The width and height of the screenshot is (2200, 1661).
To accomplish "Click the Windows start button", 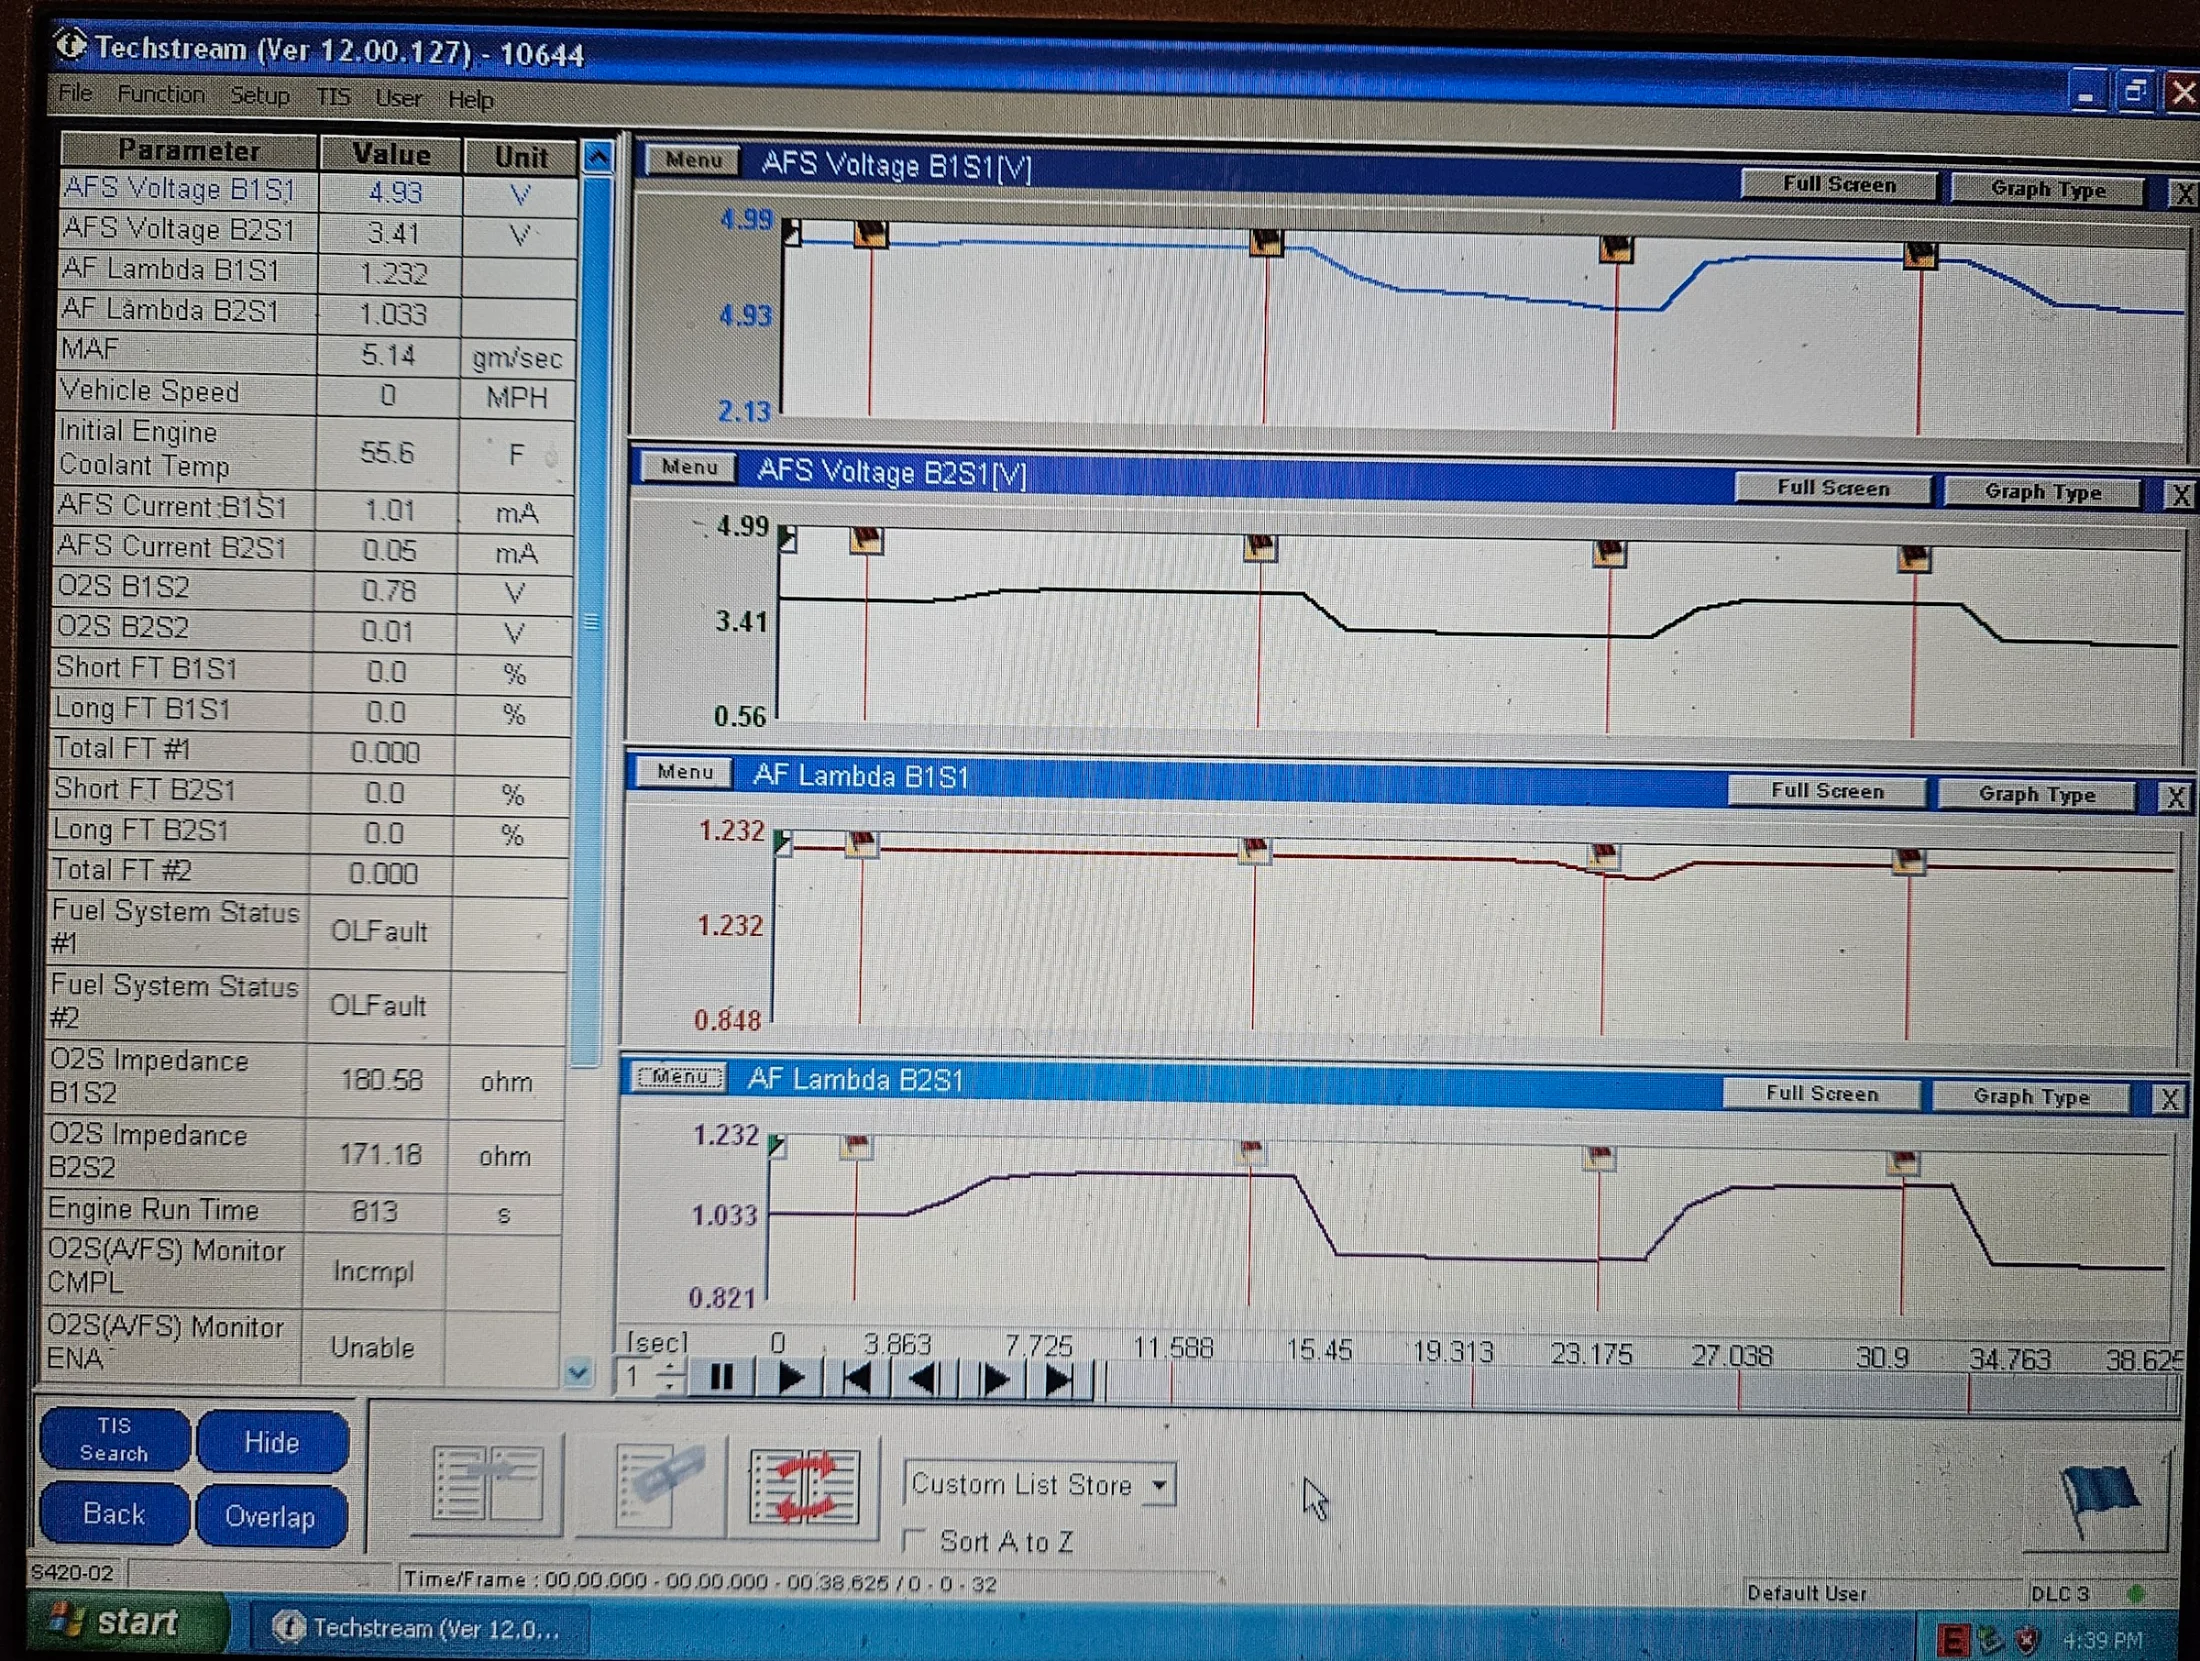I will (x=128, y=1622).
